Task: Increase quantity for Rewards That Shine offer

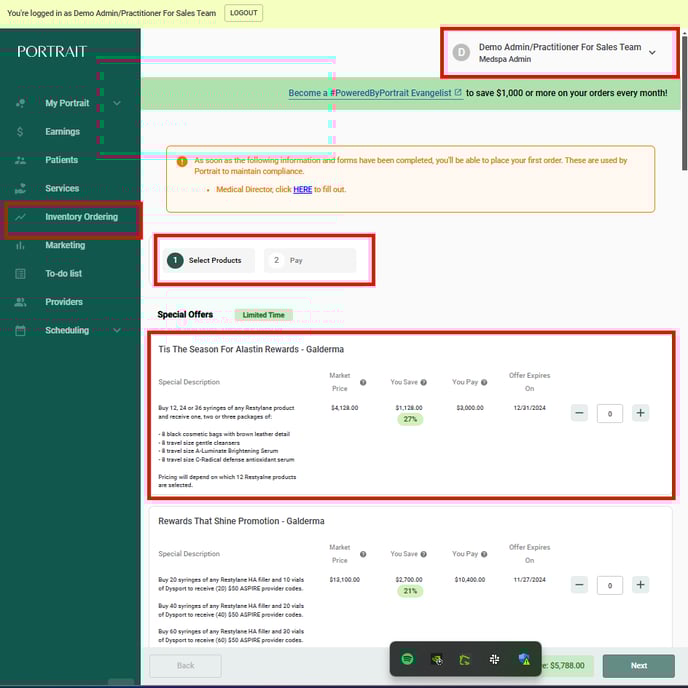Action: pyautogui.click(x=640, y=585)
